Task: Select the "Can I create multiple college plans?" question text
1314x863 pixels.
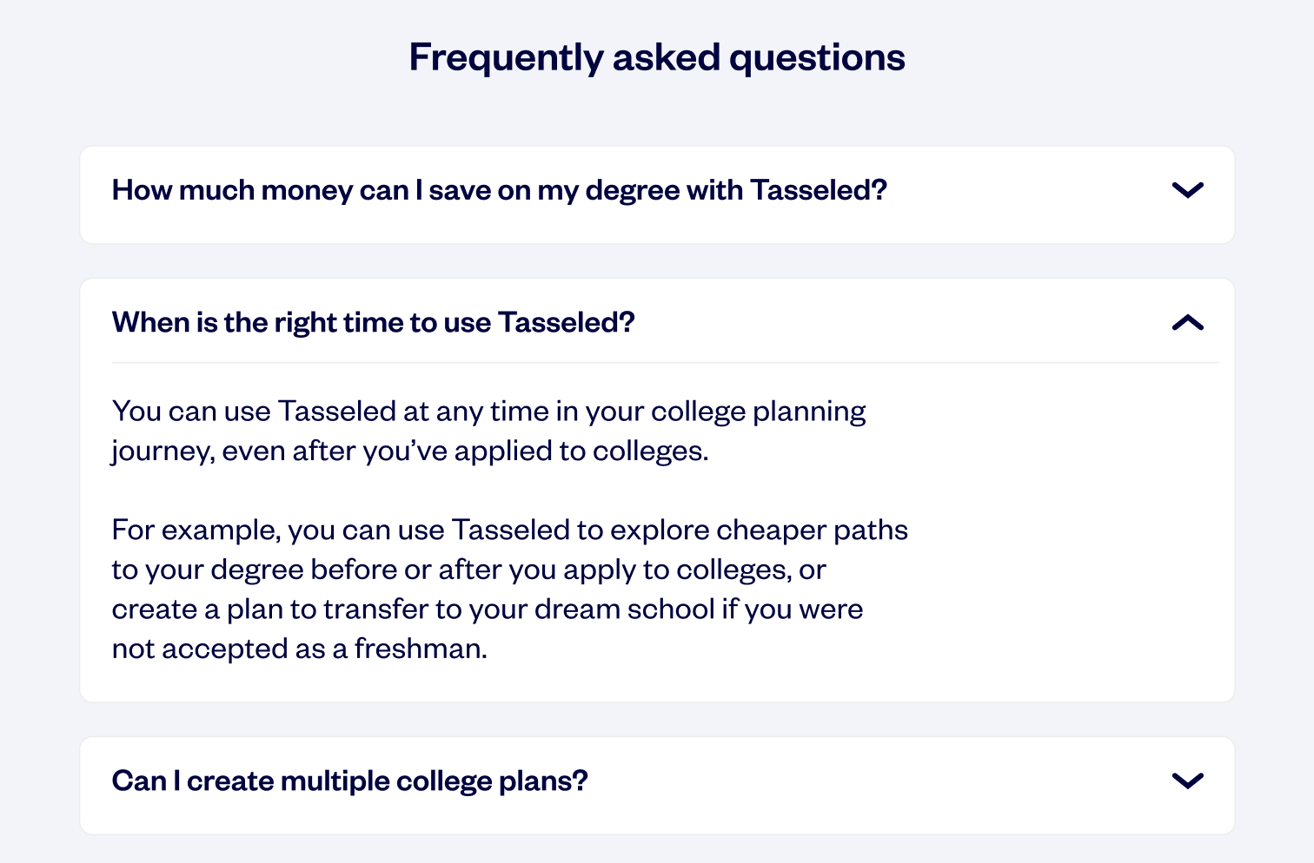Action: tap(349, 781)
